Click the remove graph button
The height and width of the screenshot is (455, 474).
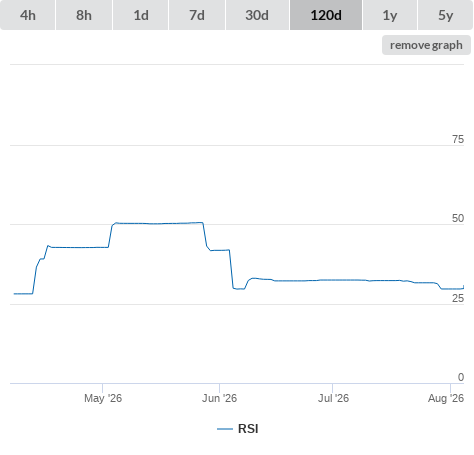coord(426,45)
